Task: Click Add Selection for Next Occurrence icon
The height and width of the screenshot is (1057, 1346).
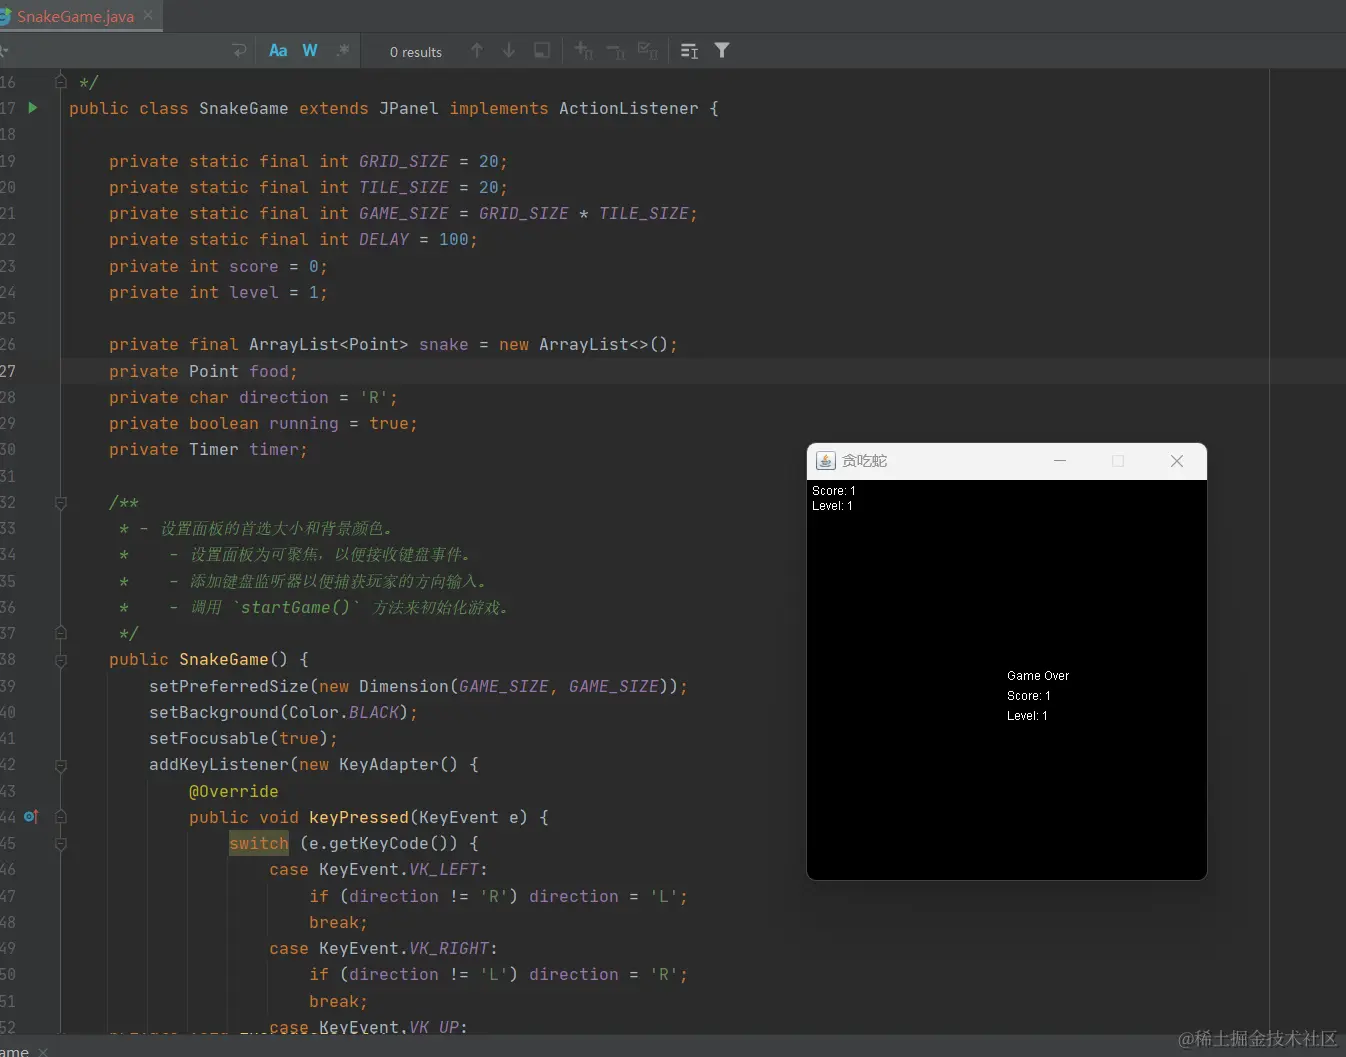Action: pos(584,51)
